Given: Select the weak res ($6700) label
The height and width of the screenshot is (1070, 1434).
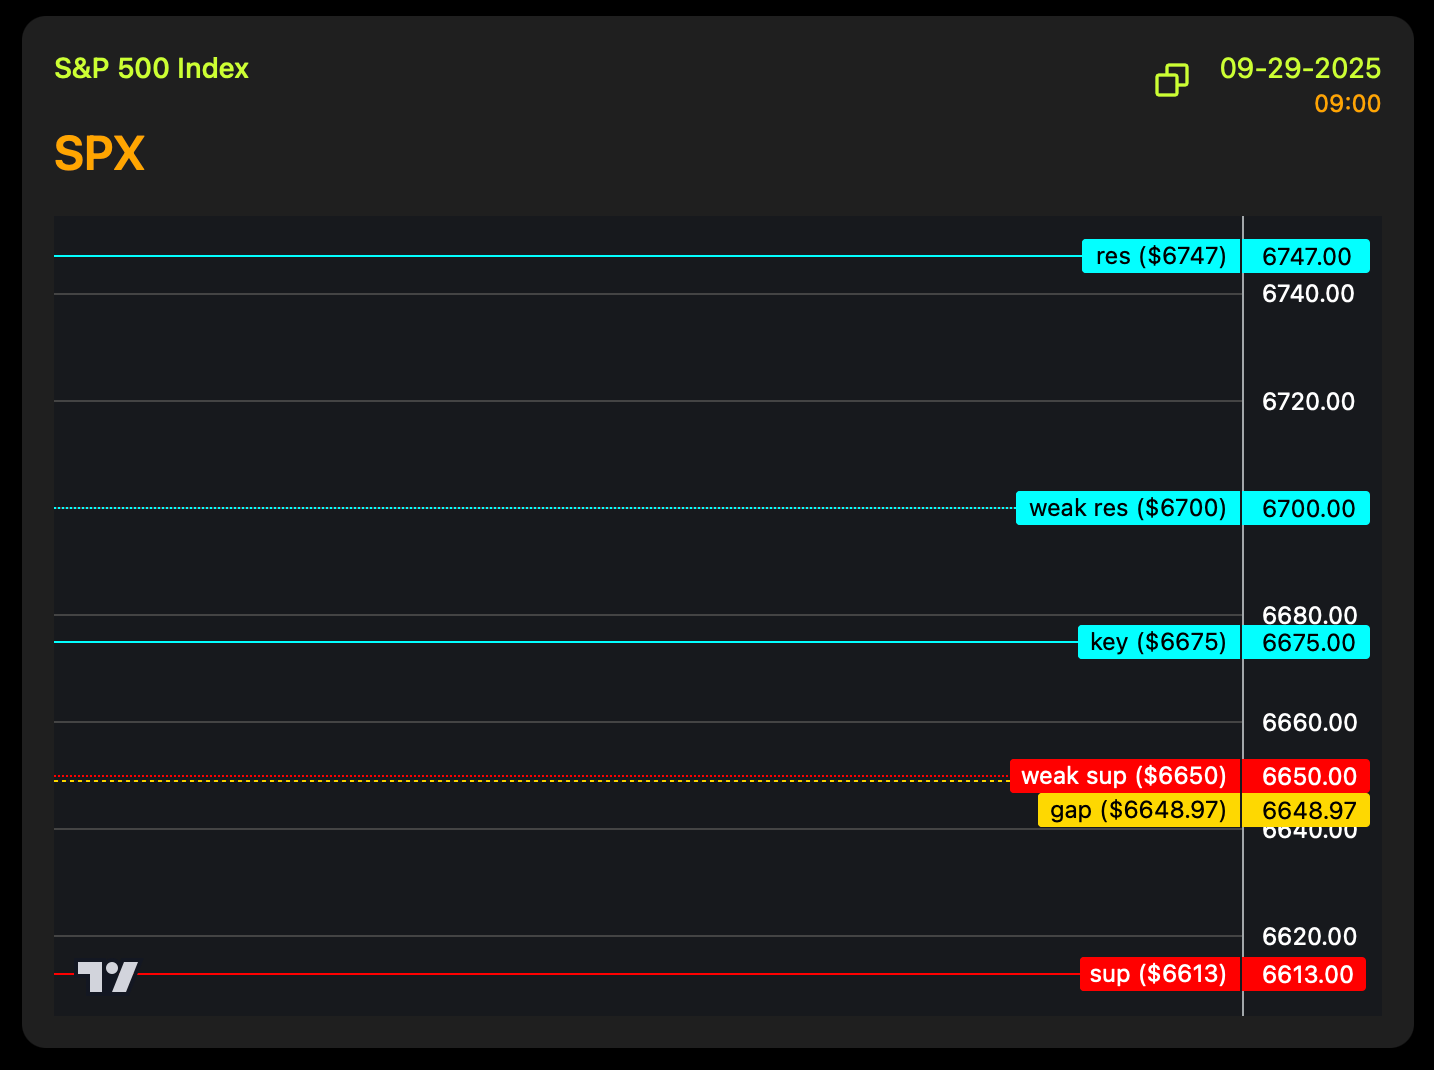Looking at the screenshot, I should pyautogui.click(x=1127, y=508).
